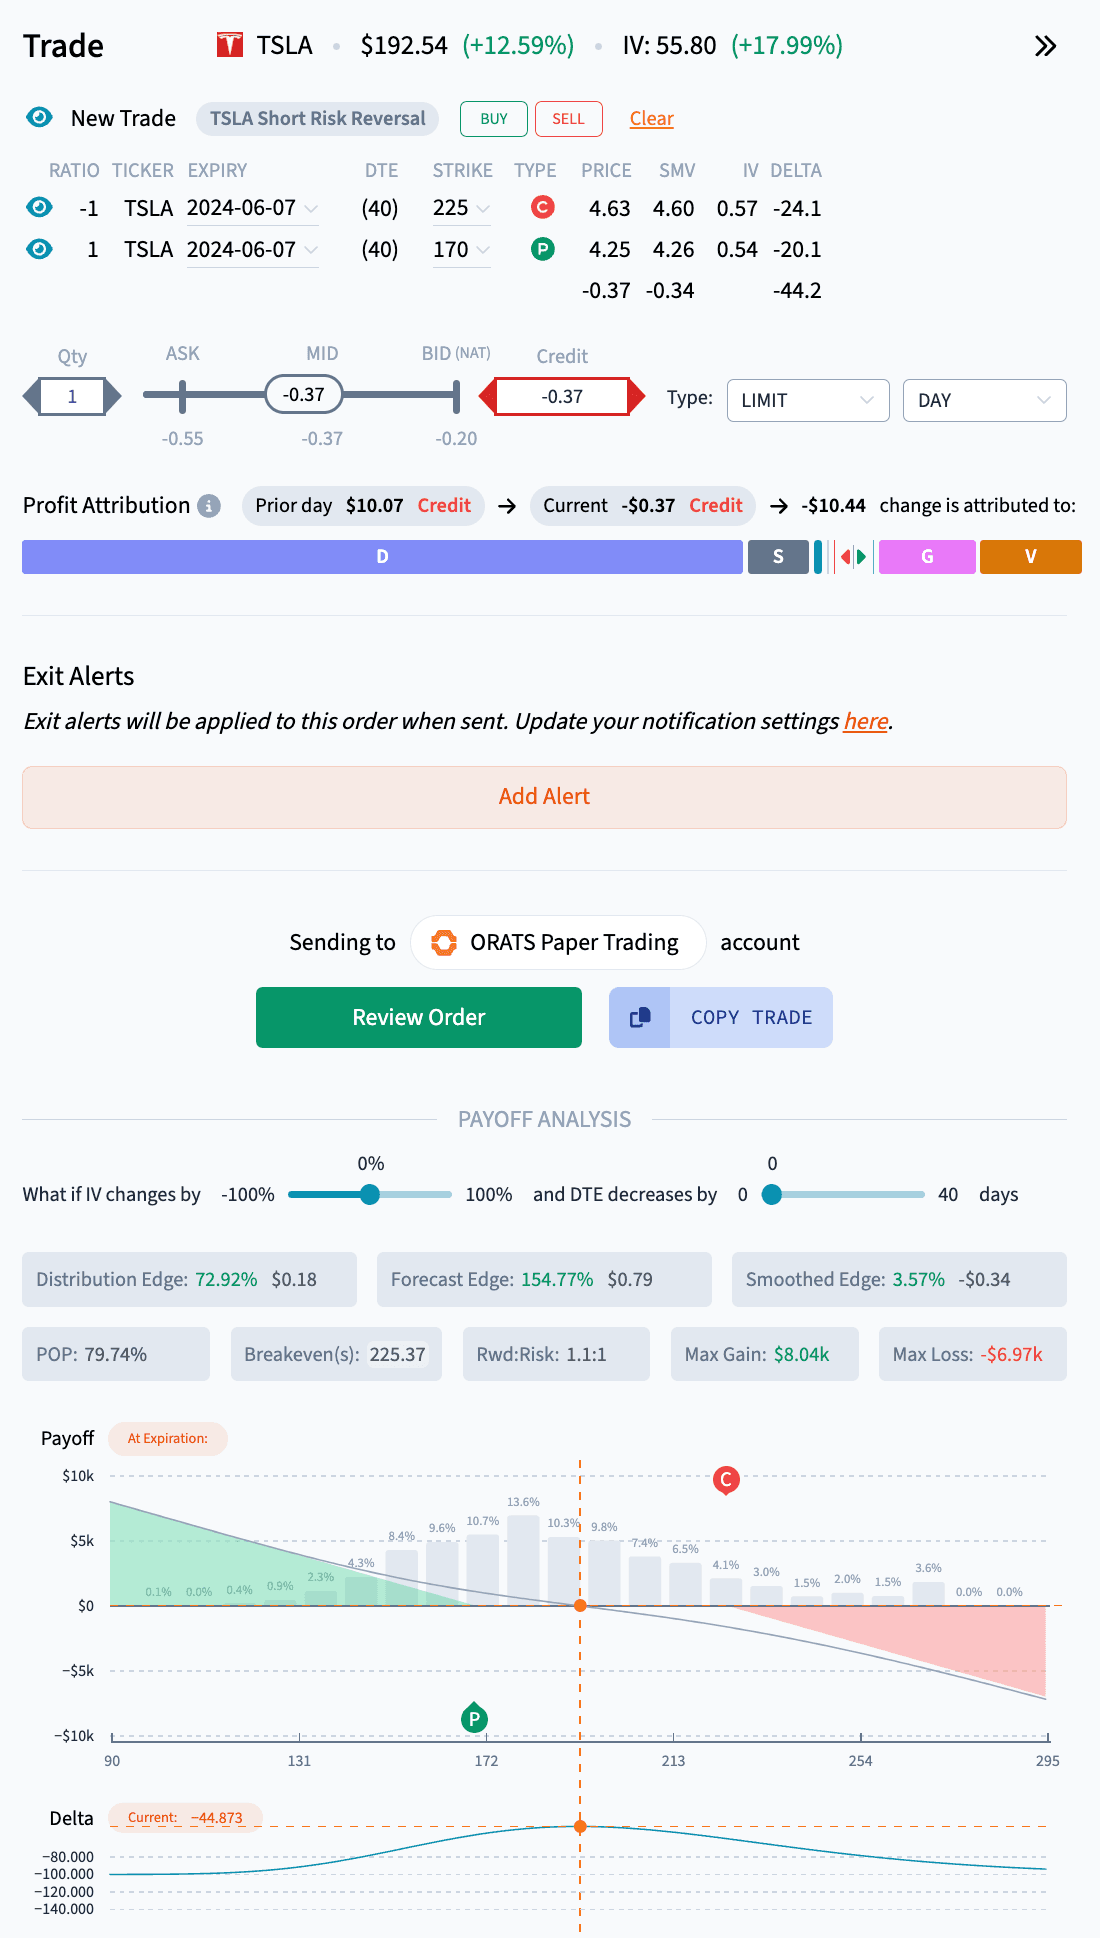Toggle visibility of the 170 put leg
This screenshot has height=1938, width=1100.
coord(39,249)
